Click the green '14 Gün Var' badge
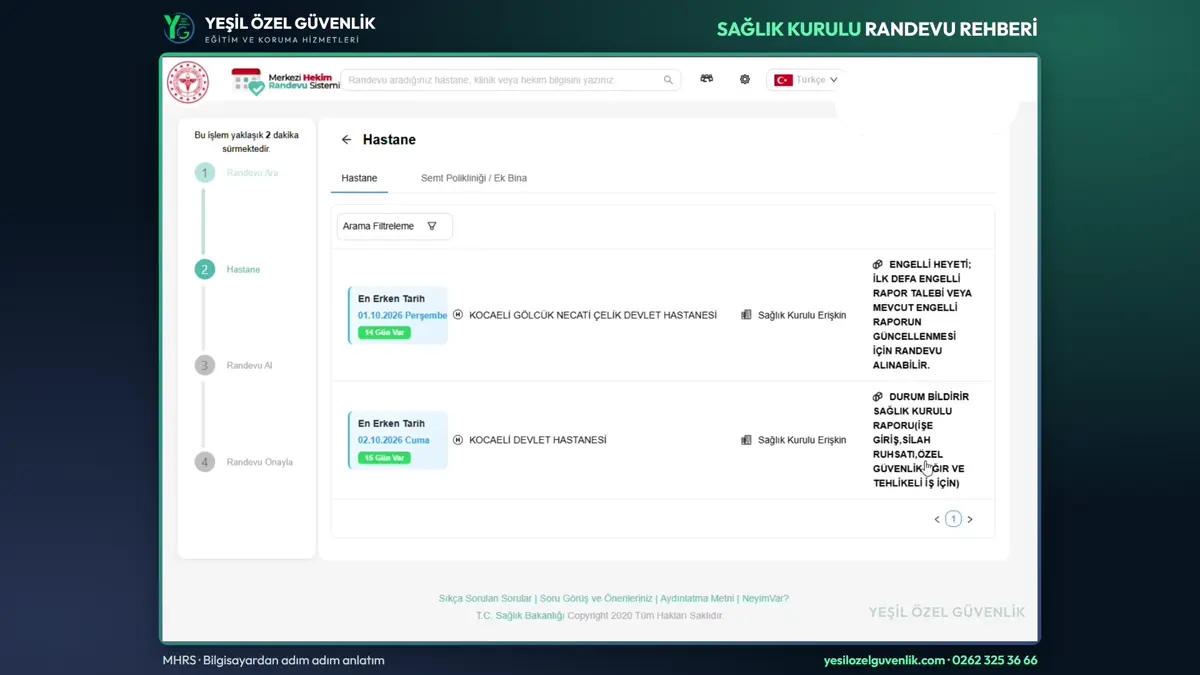The image size is (1200, 675). pos(384,332)
